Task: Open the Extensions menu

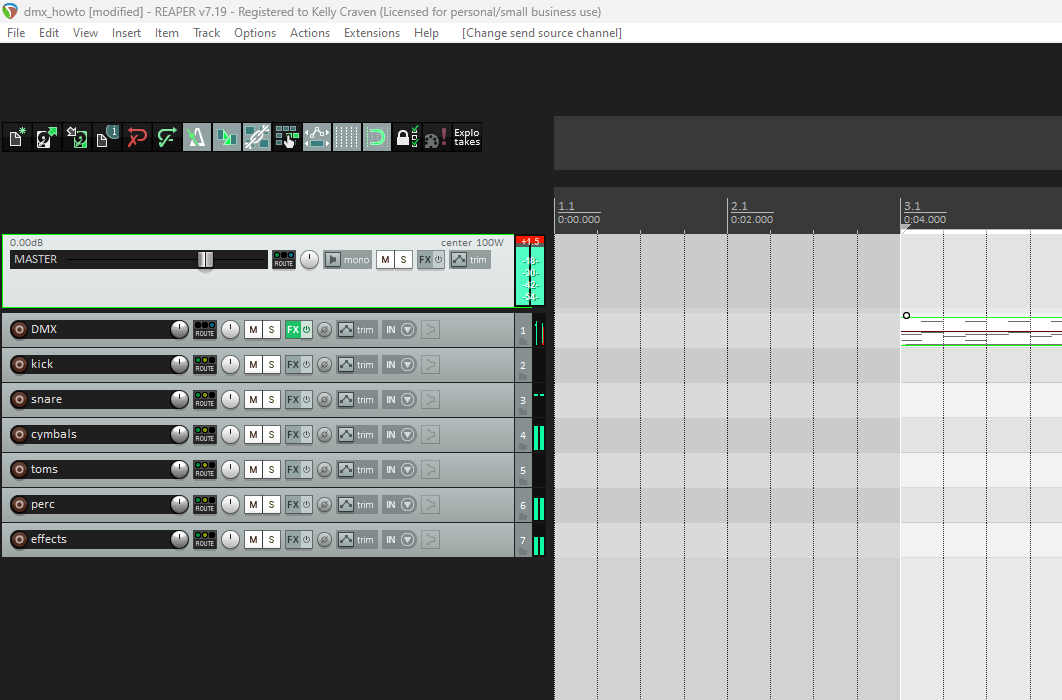Action: click(372, 32)
